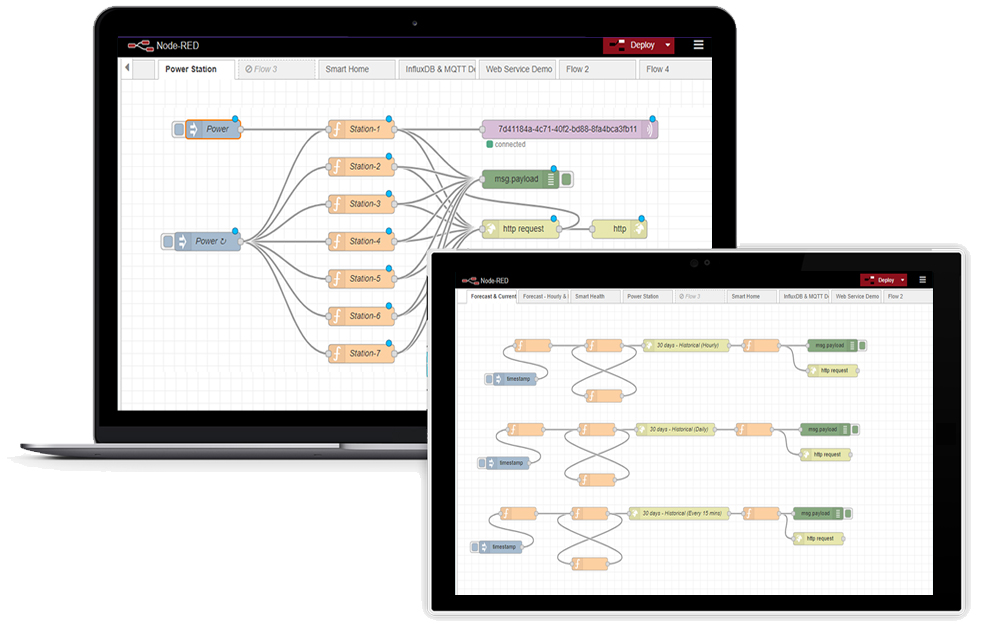Select the Station-3 function node
The image size is (981, 627).
(362, 204)
